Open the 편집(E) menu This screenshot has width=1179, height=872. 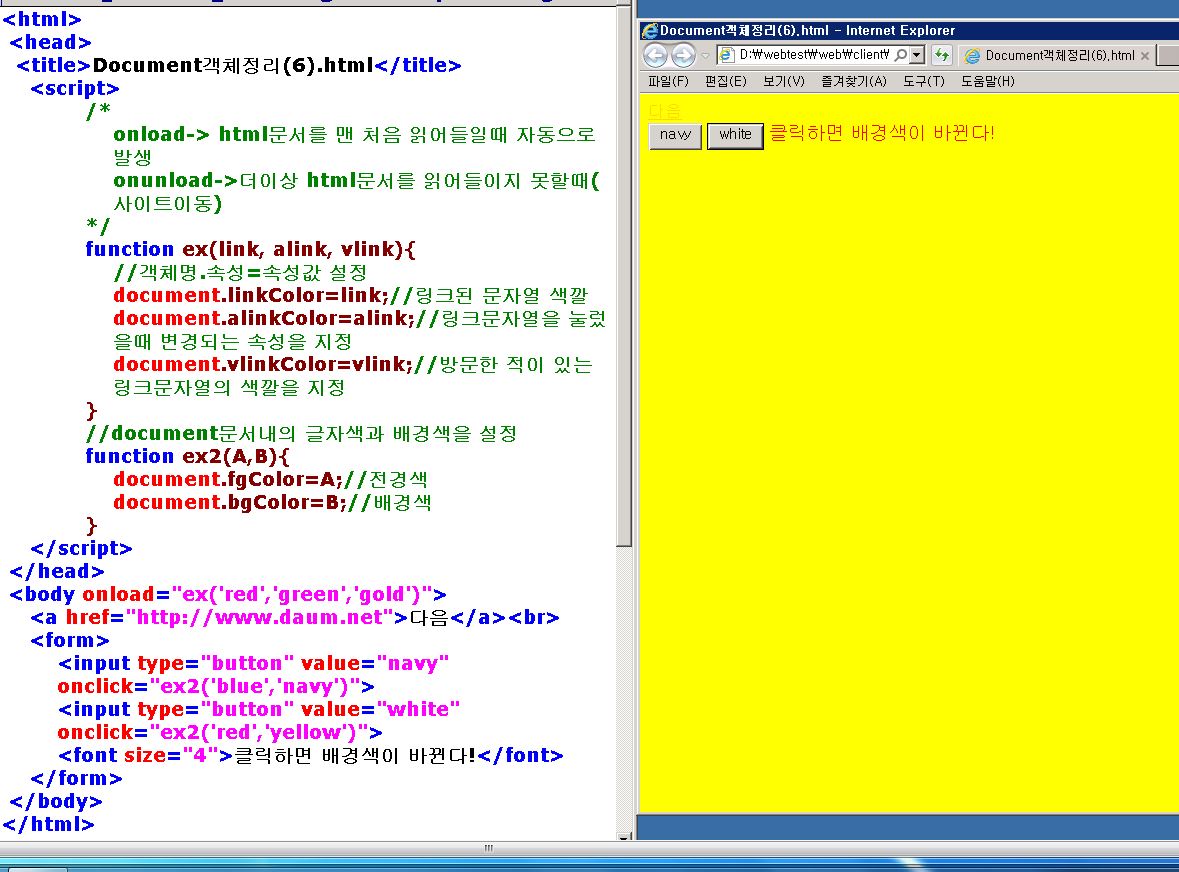pos(726,81)
